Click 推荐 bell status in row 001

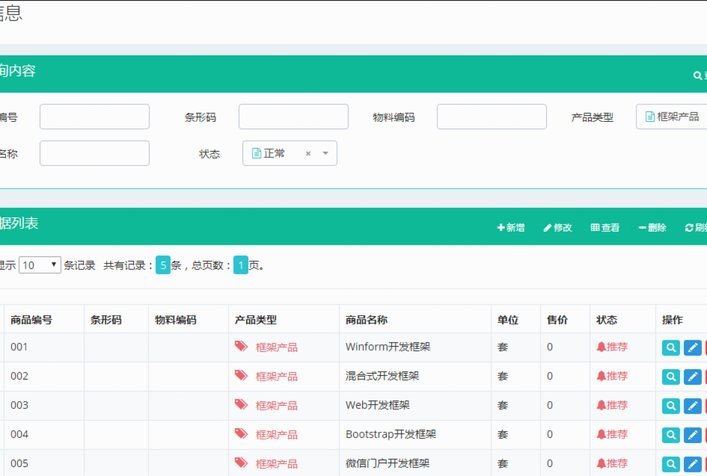coord(612,347)
